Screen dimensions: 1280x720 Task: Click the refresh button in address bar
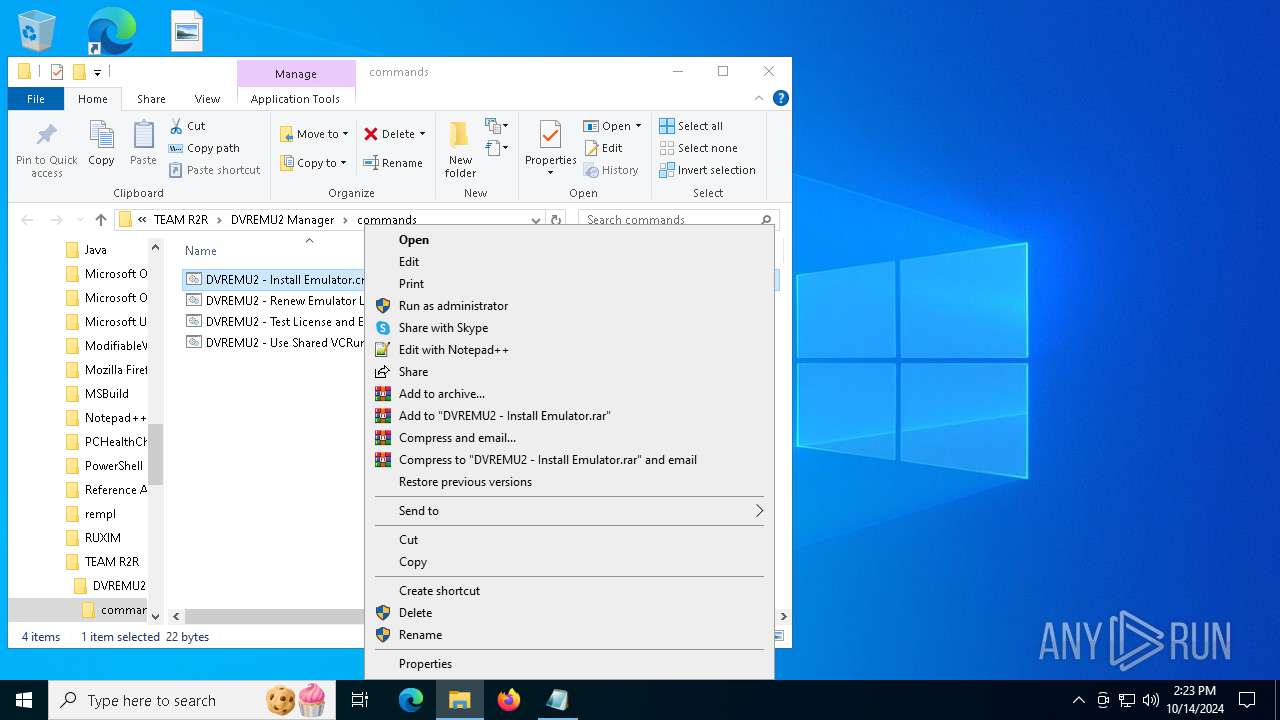[x=556, y=220]
